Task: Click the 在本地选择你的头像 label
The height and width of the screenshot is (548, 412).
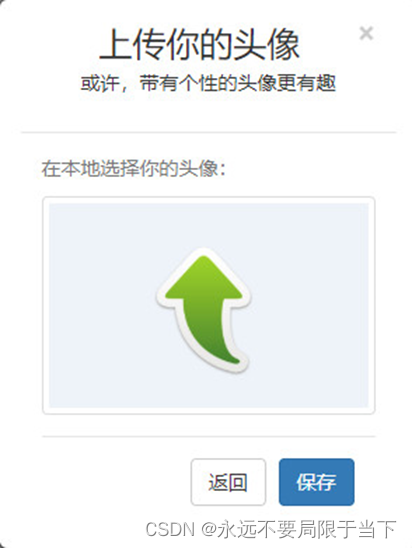Action: click(134, 169)
